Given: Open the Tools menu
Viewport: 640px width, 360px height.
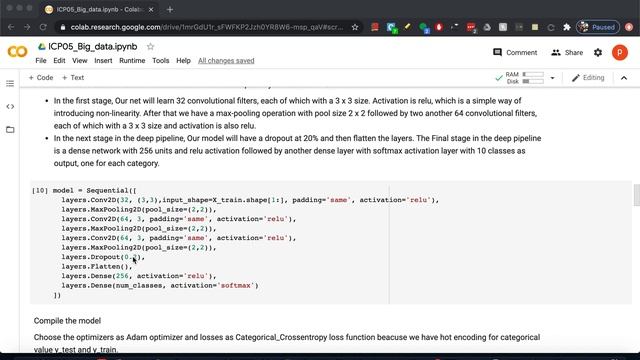Looking at the screenshot, I should click(161, 60).
